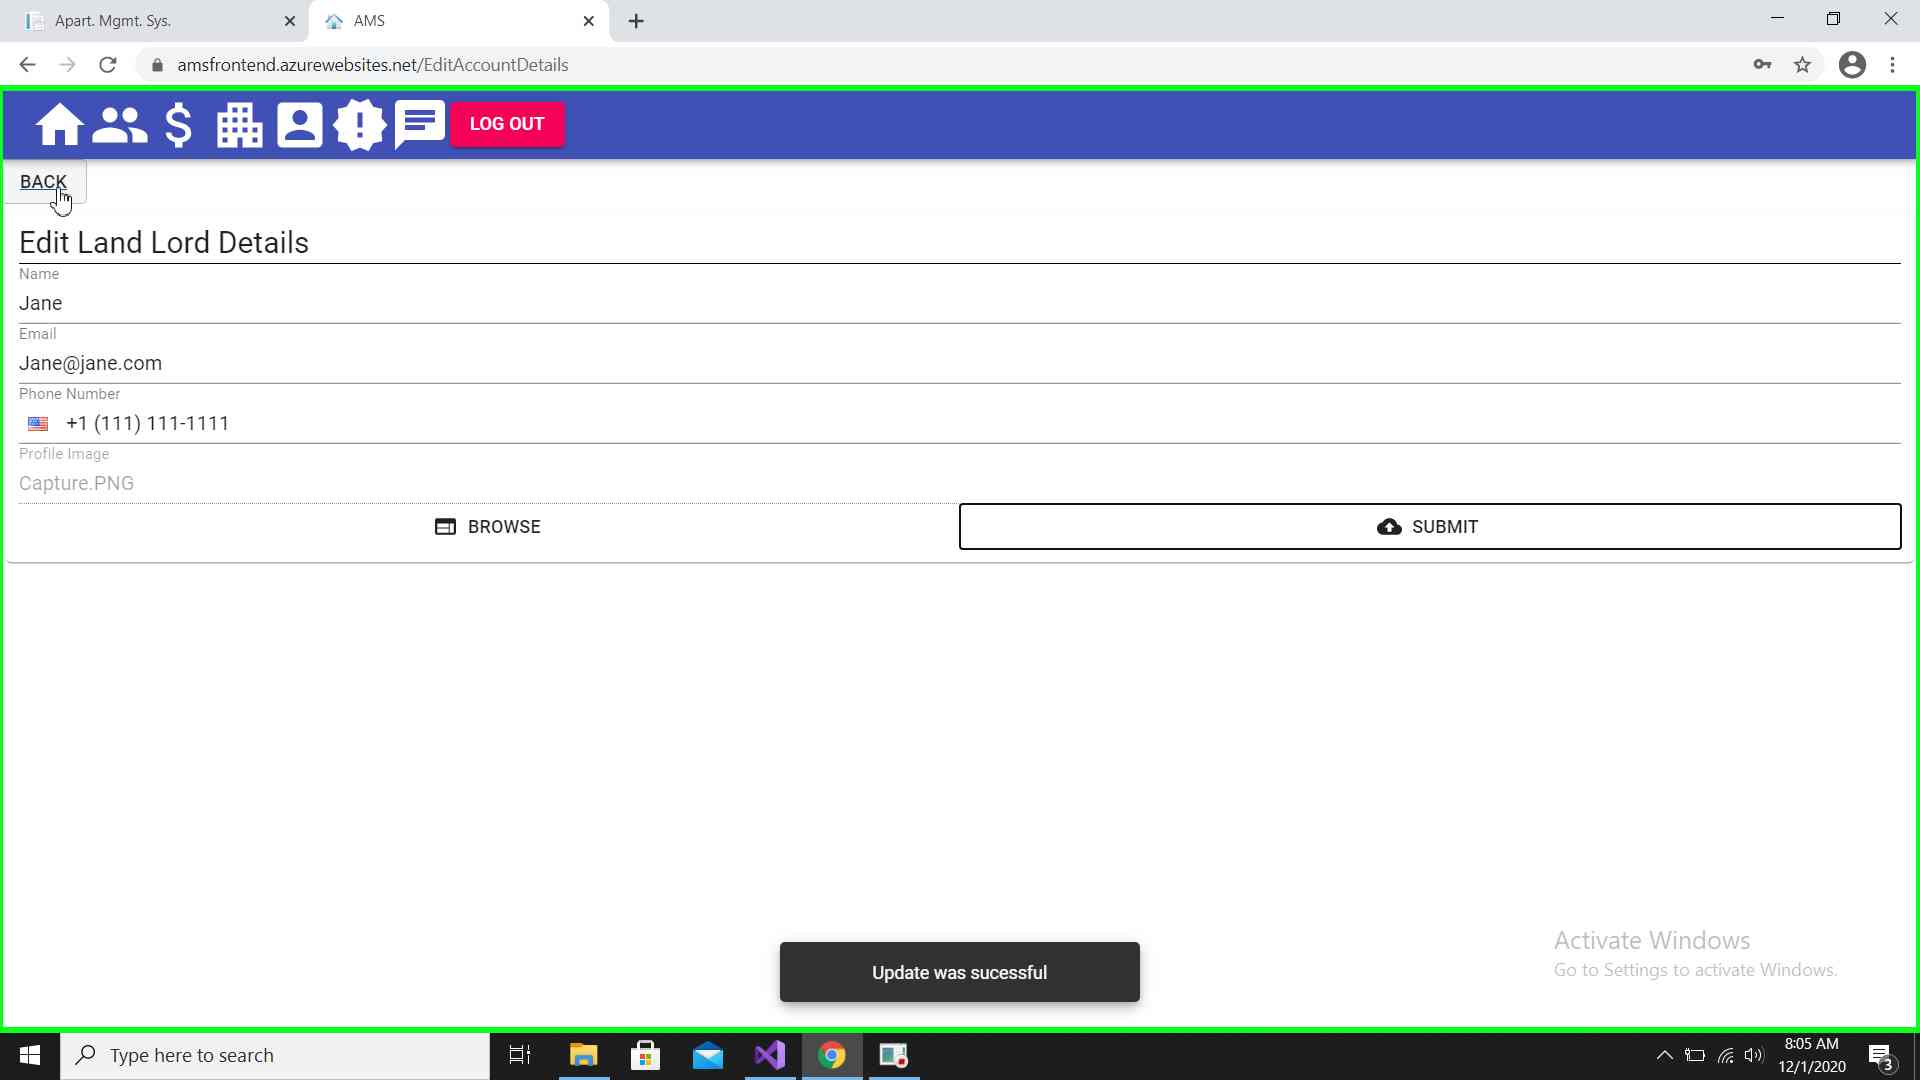Open Task View from the taskbar
The width and height of the screenshot is (1920, 1080).
coord(520,1055)
